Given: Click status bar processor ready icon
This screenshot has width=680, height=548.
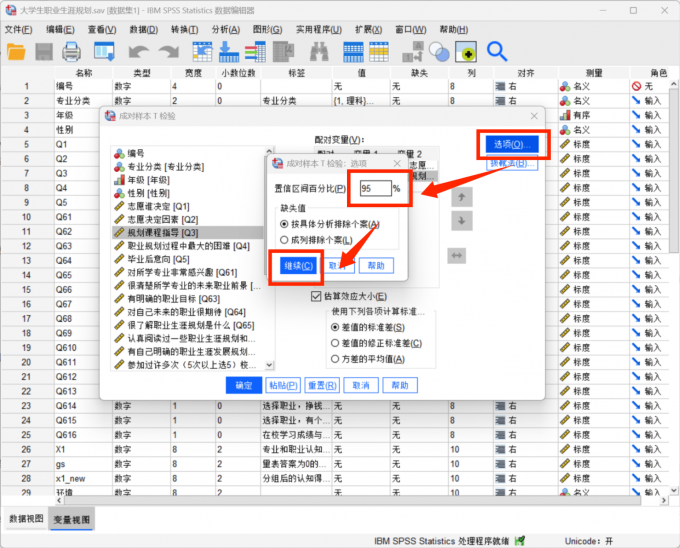Looking at the screenshot, I should tap(520, 541).
